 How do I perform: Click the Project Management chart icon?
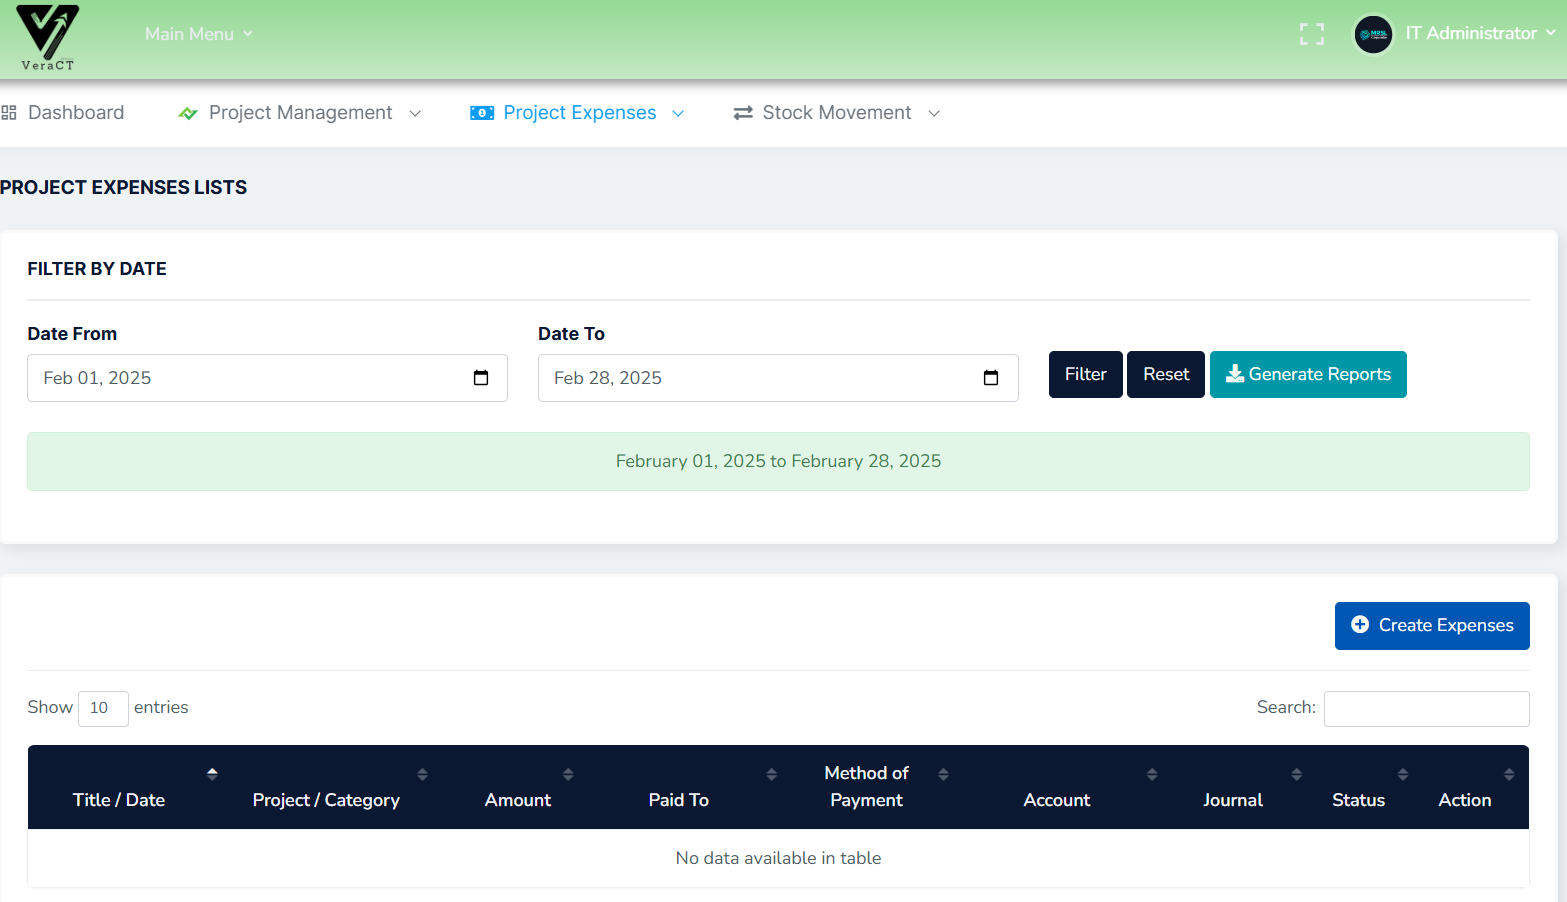coord(187,112)
